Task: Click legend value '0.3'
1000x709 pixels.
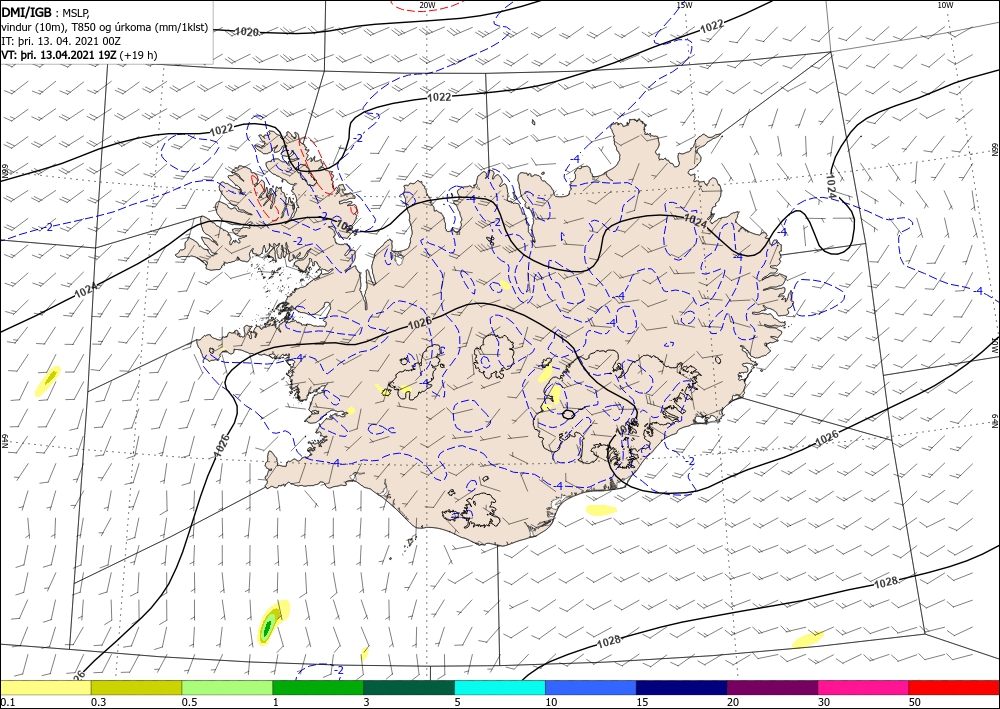Action: point(98,702)
